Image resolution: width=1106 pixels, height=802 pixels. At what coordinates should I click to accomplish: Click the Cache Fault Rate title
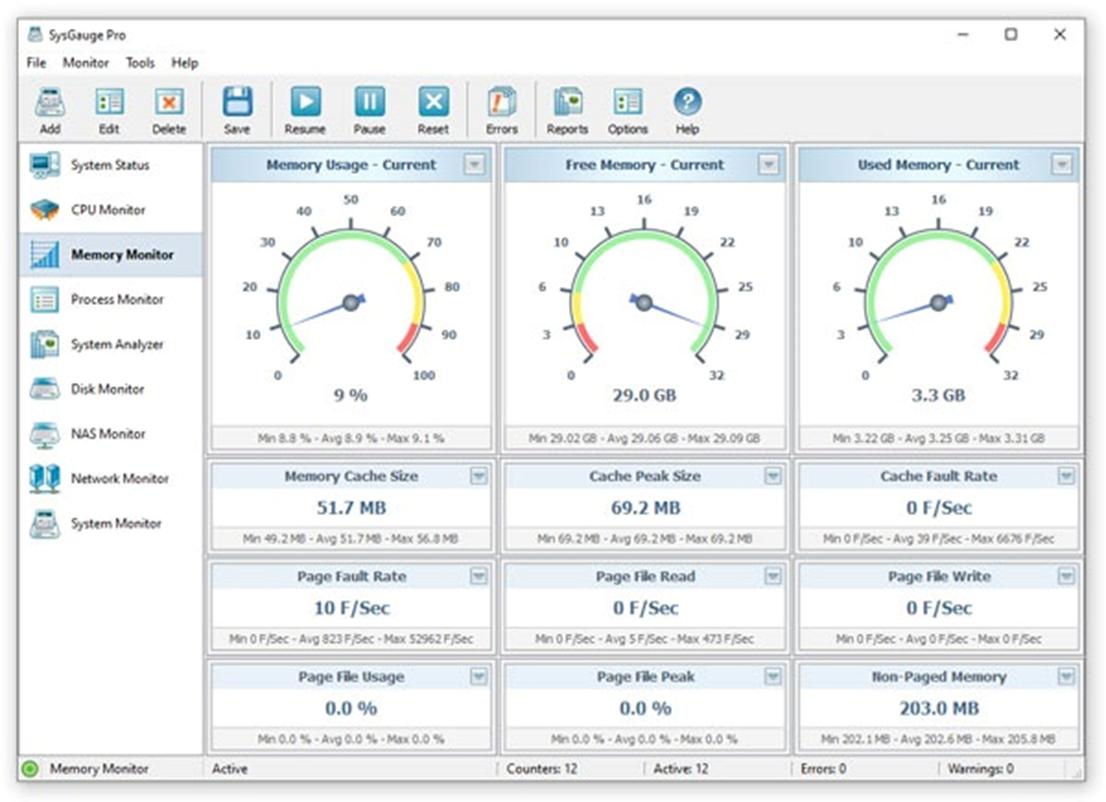pos(939,476)
